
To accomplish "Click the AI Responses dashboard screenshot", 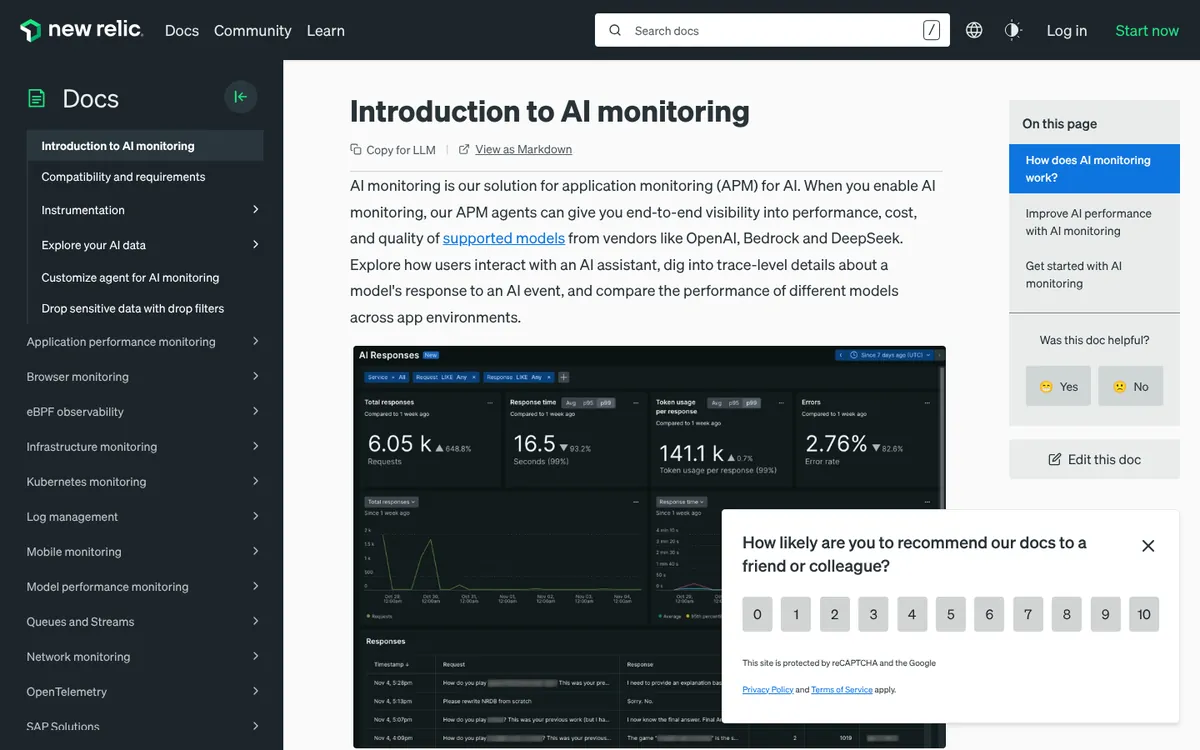I will [x=648, y=546].
